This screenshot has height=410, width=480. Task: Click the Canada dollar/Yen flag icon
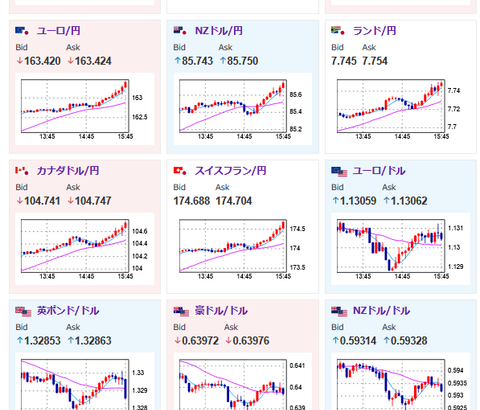click(22, 171)
